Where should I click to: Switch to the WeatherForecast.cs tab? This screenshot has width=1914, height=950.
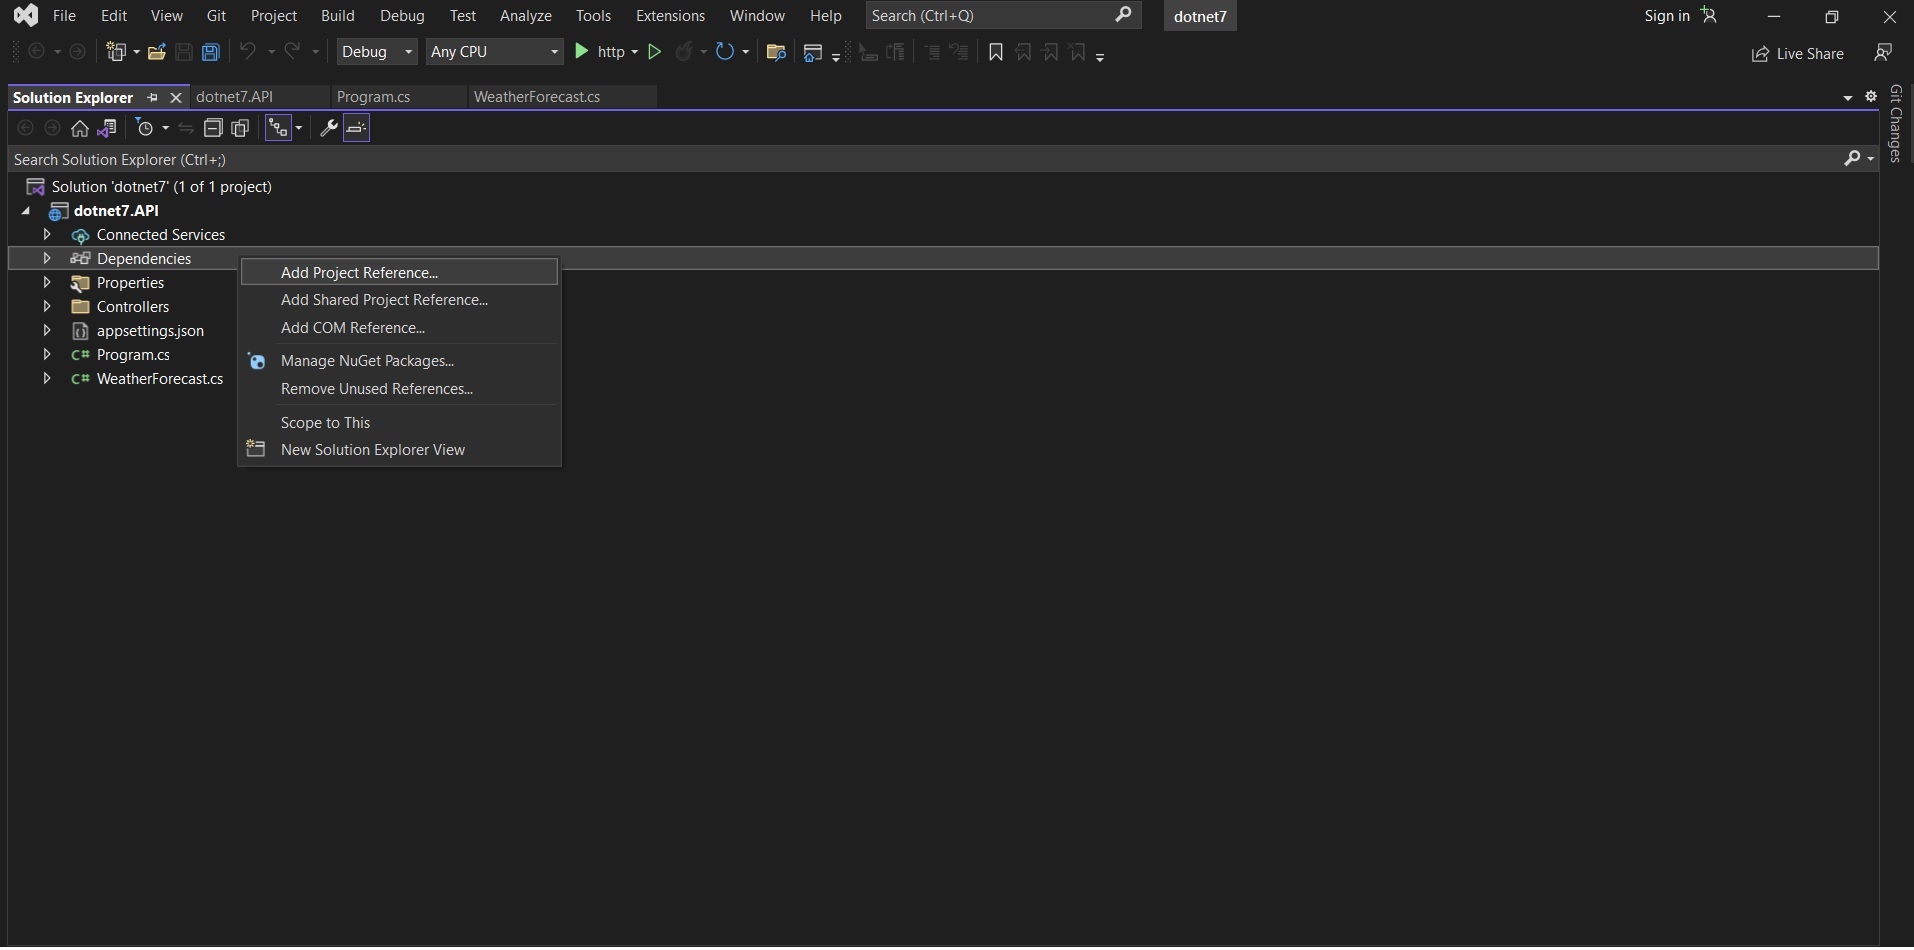point(562,97)
